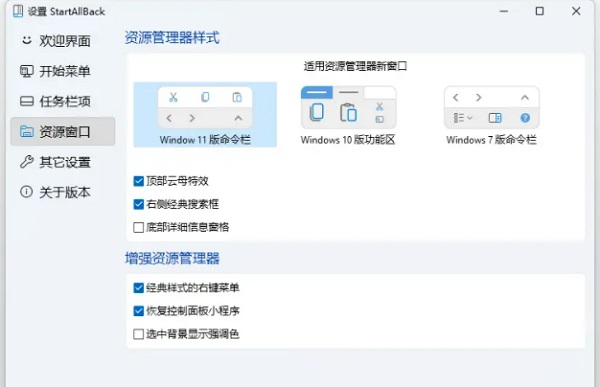
Task: Toggle 右侧经典搜索框 checkbox
Action: click(x=139, y=204)
